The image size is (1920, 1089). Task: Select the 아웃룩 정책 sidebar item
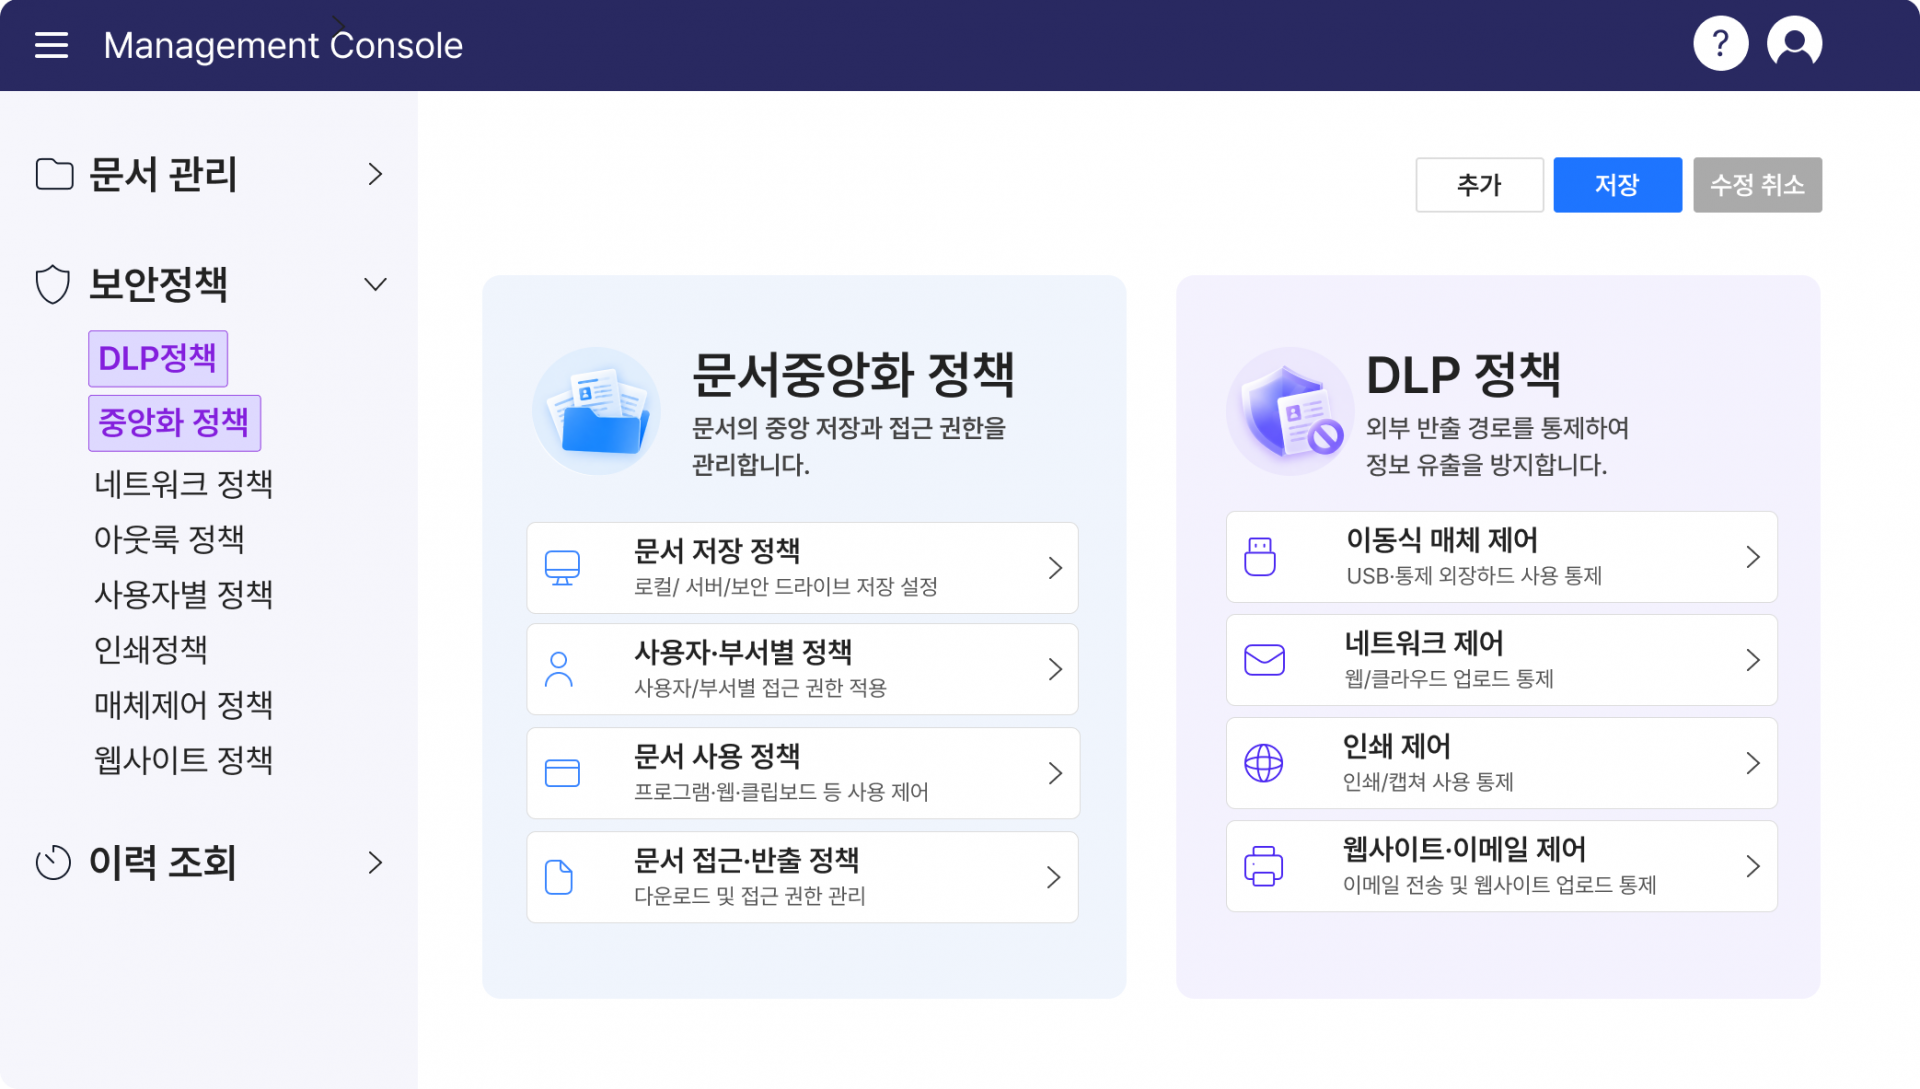(x=169, y=540)
